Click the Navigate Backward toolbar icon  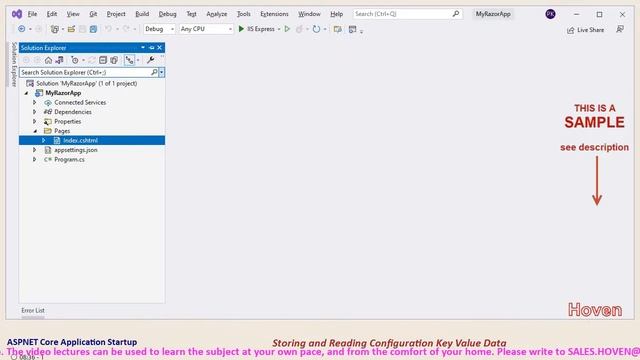[21, 29]
